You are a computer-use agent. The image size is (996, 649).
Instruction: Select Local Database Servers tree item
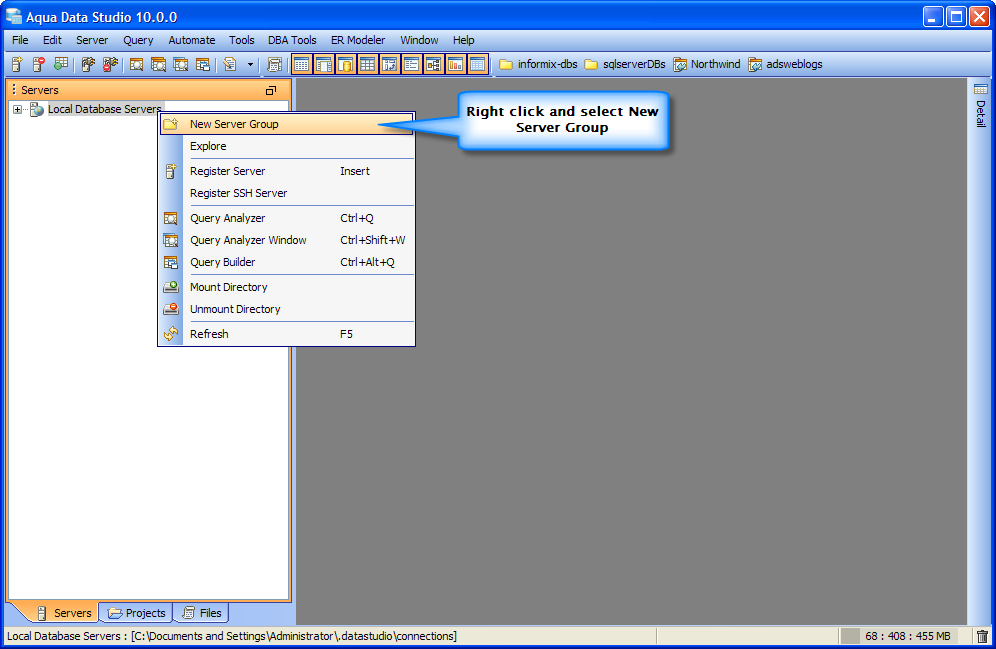coord(104,109)
